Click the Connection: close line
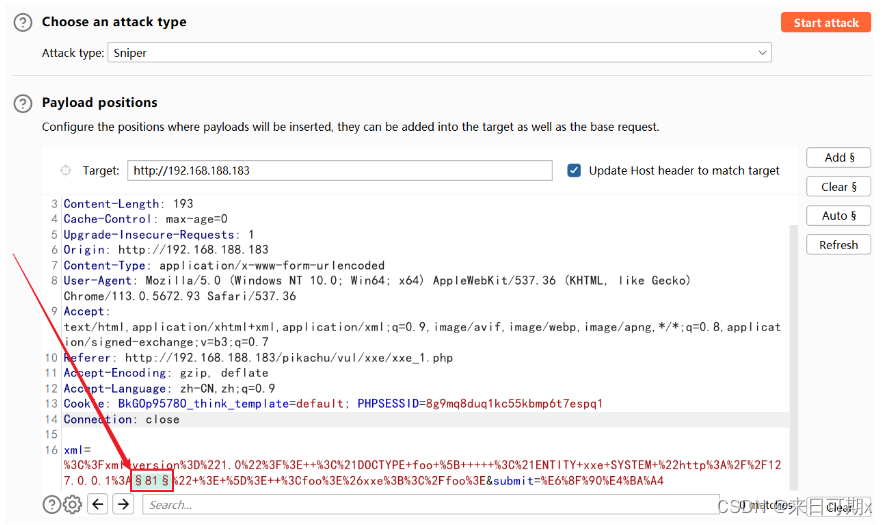 (121, 420)
